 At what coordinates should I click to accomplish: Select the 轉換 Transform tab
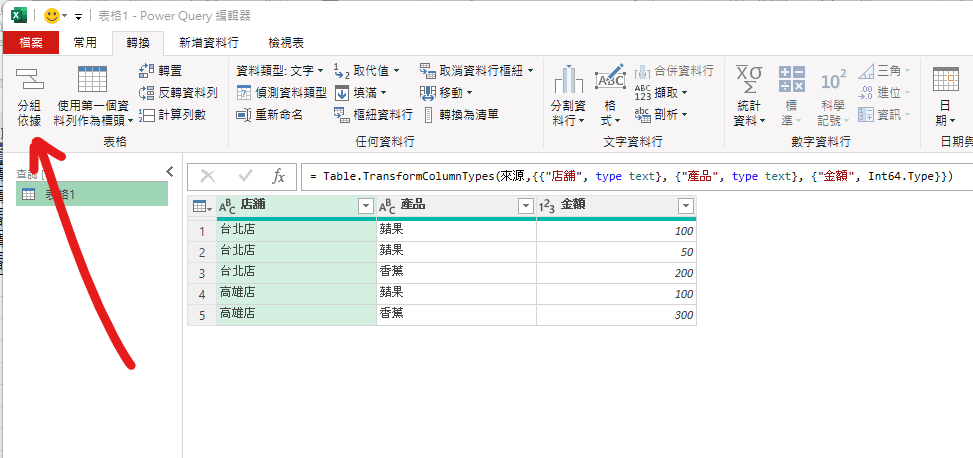(x=138, y=43)
